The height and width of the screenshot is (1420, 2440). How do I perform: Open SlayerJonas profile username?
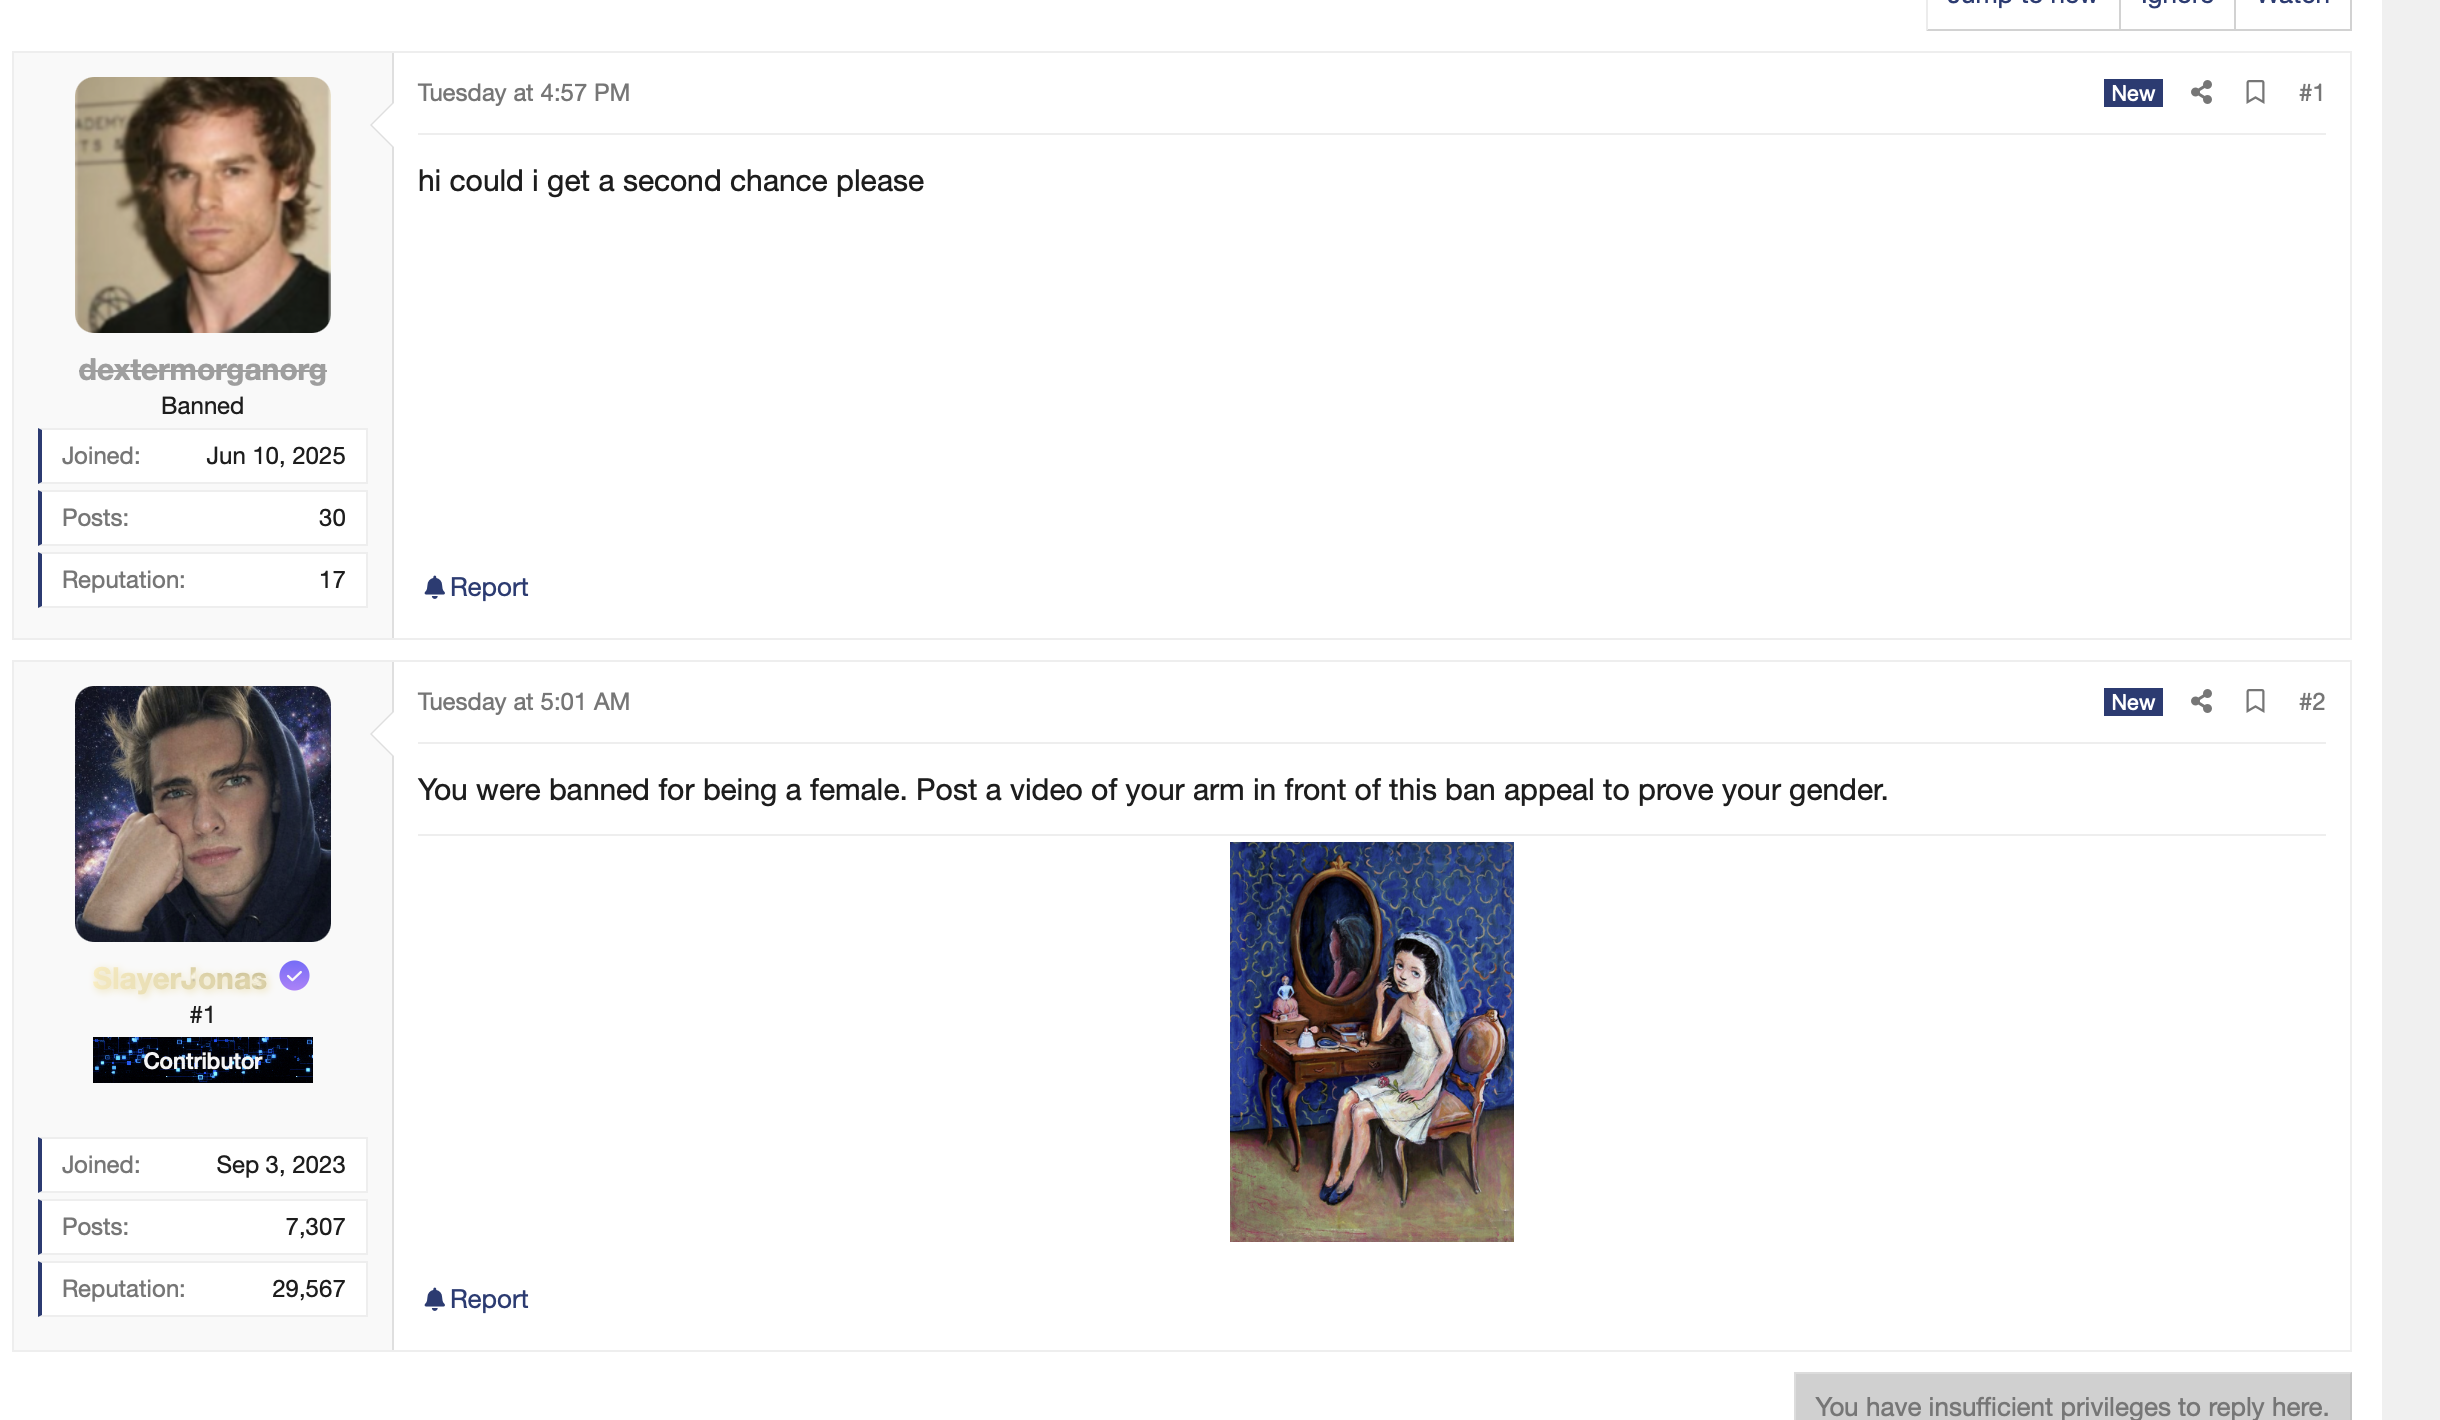click(180, 978)
